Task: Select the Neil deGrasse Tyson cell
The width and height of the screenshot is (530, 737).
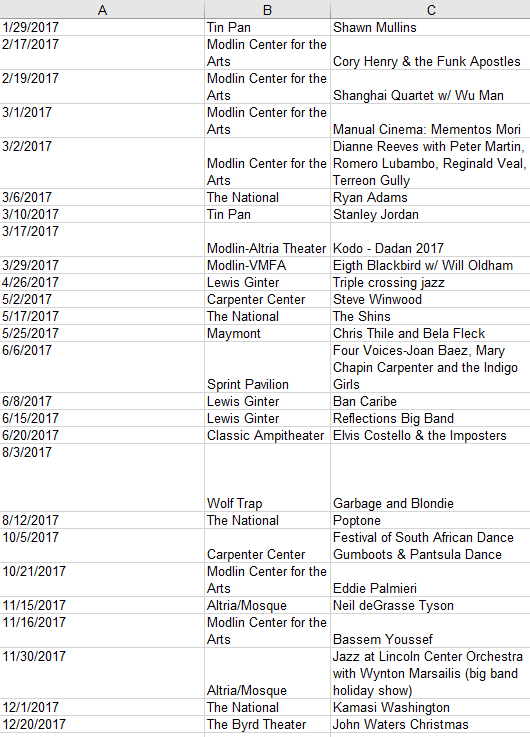Action: (430, 605)
